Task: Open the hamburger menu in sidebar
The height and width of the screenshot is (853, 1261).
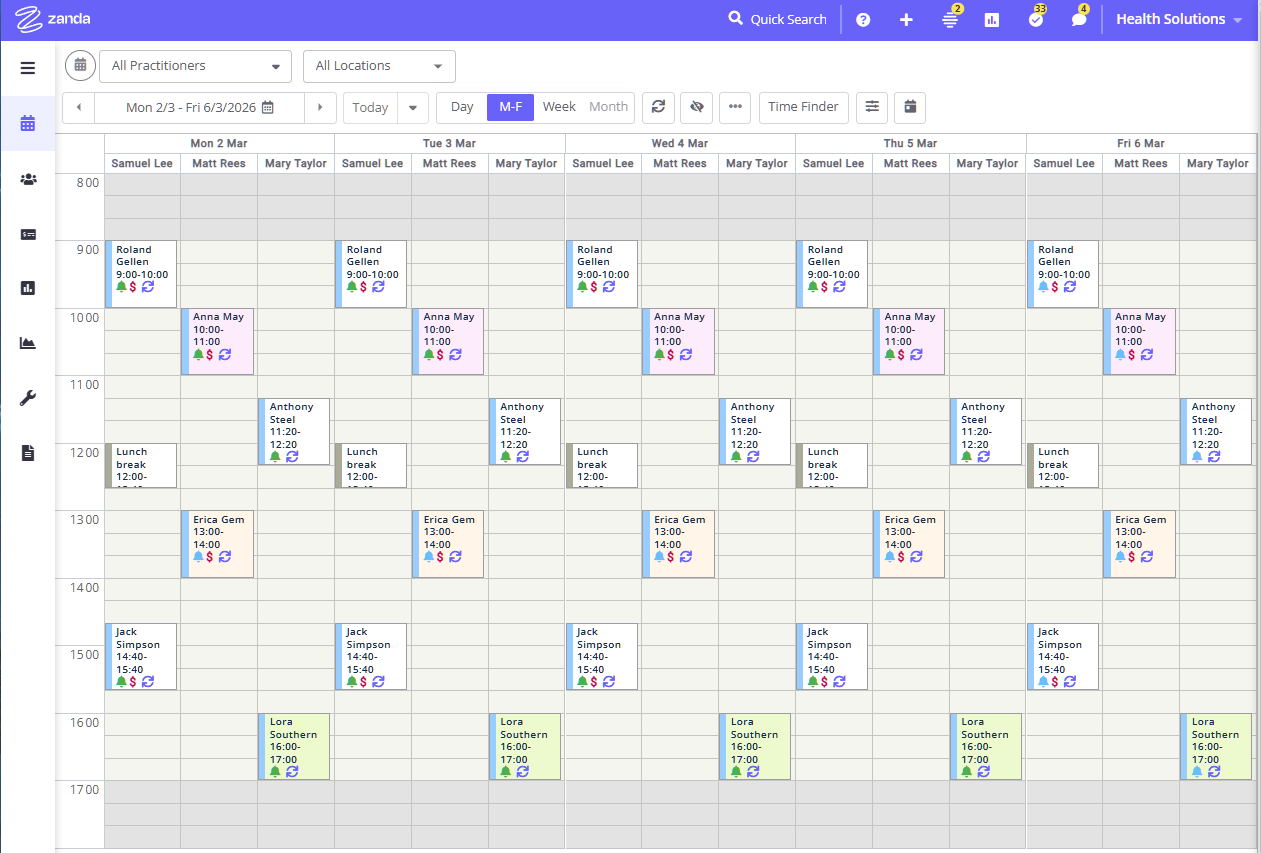Action: tap(27, 68)
